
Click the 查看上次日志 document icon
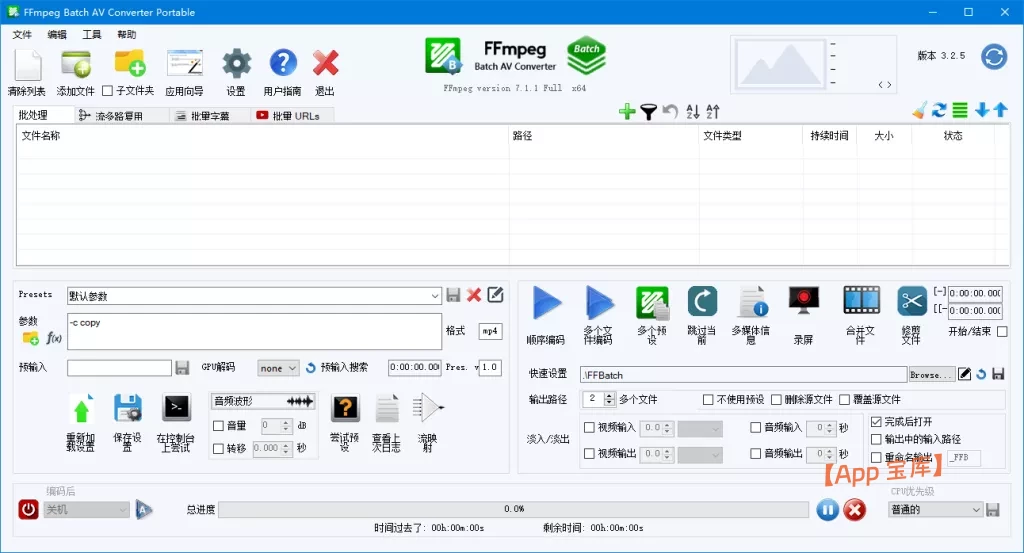pos(387,409)
